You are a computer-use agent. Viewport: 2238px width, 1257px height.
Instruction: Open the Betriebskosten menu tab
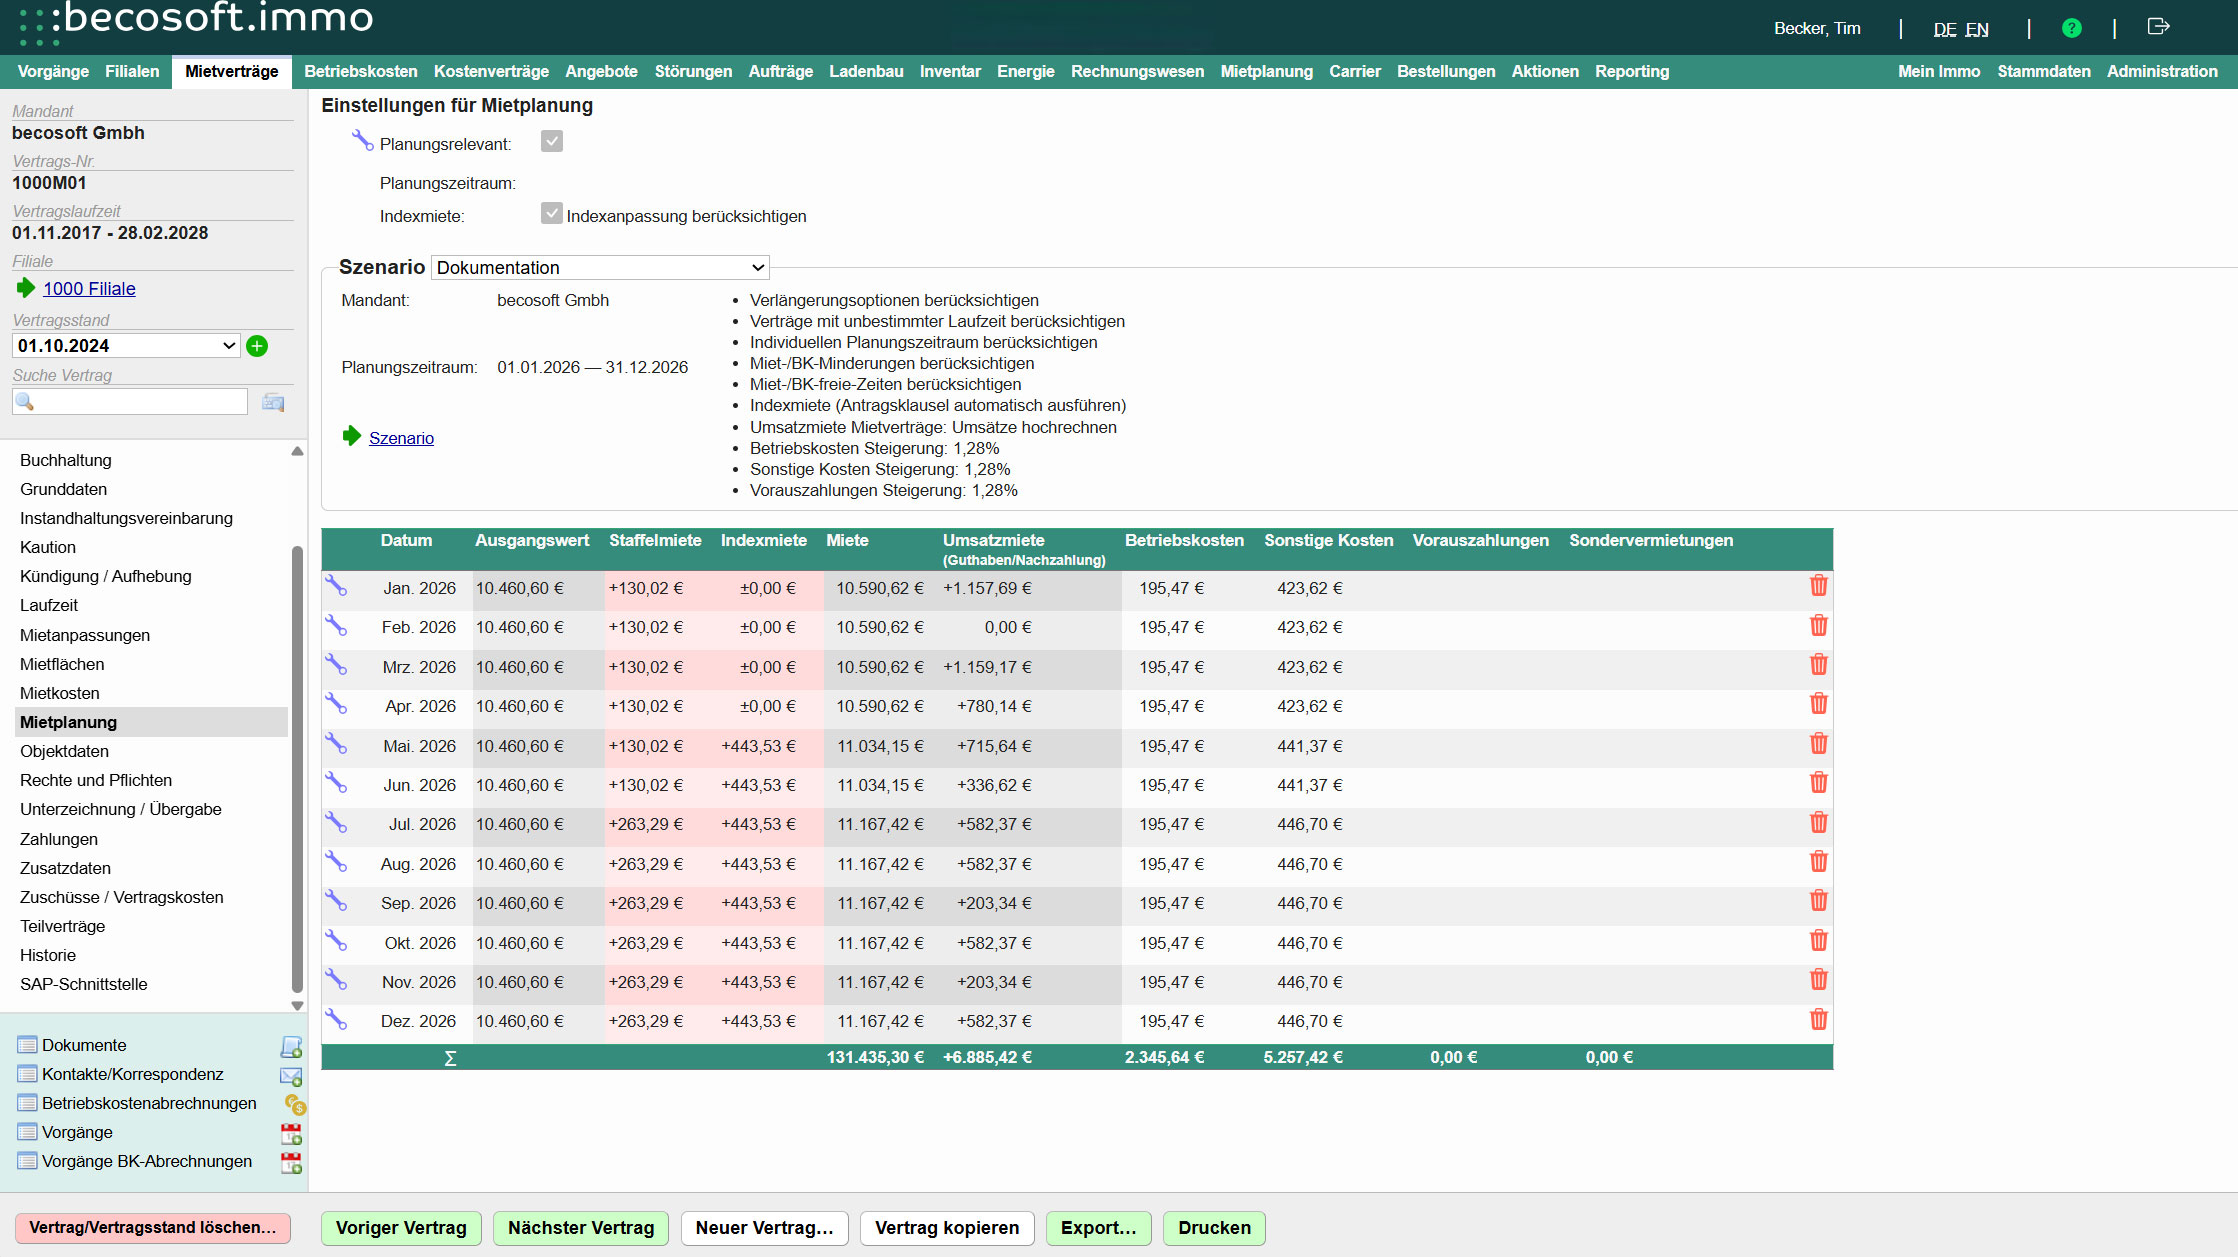[x=360, y=72]
